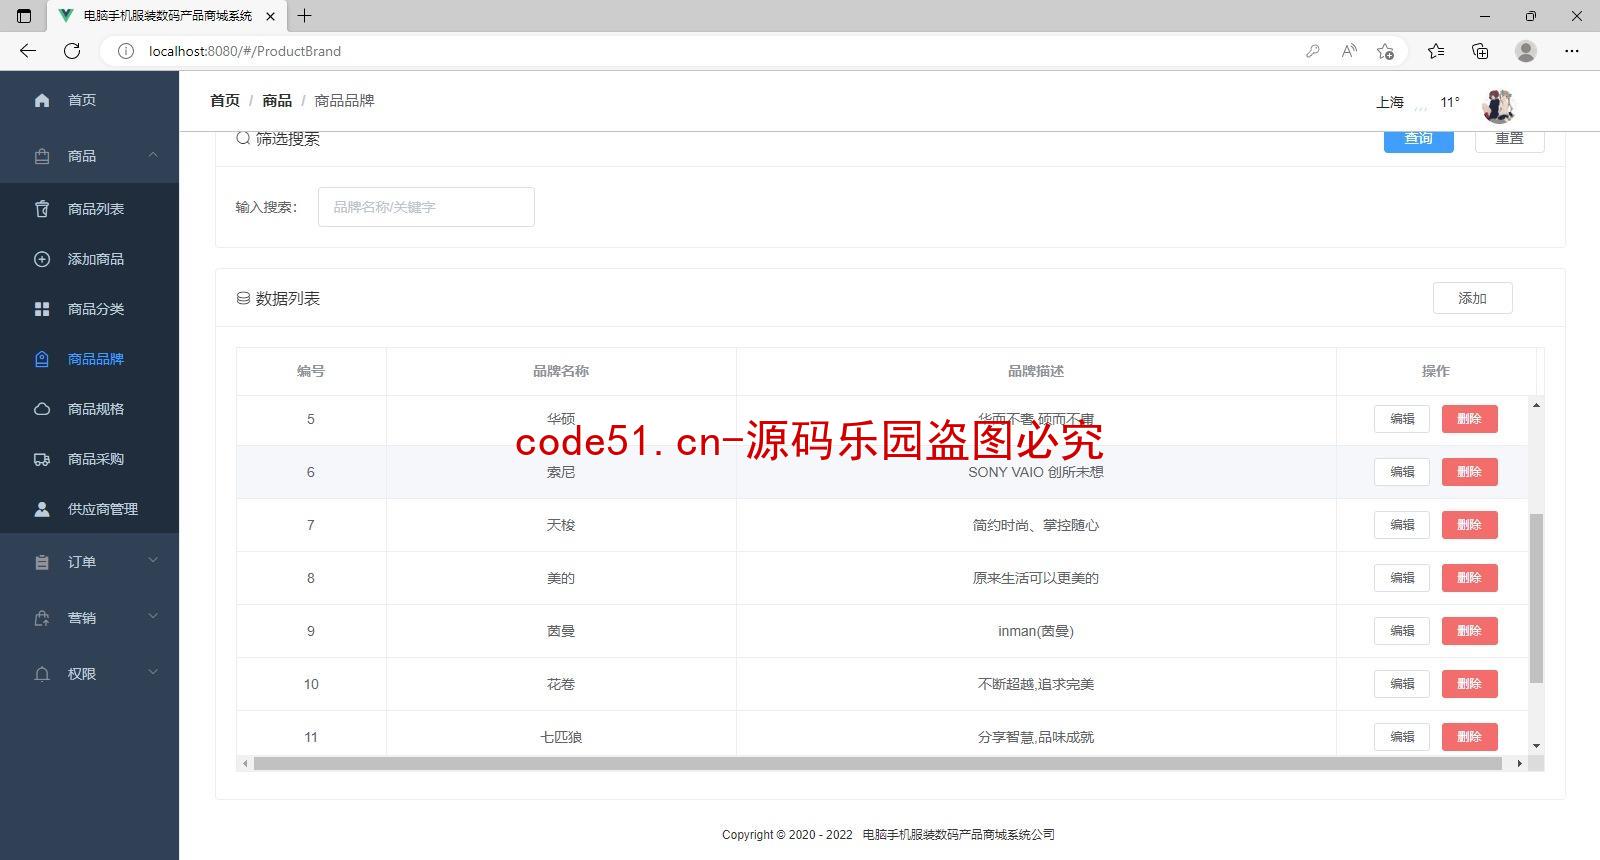This screenshot has height=860, width=1600.
Task: Expand the 营销 submenu arrow
Action: pos(153,617)
